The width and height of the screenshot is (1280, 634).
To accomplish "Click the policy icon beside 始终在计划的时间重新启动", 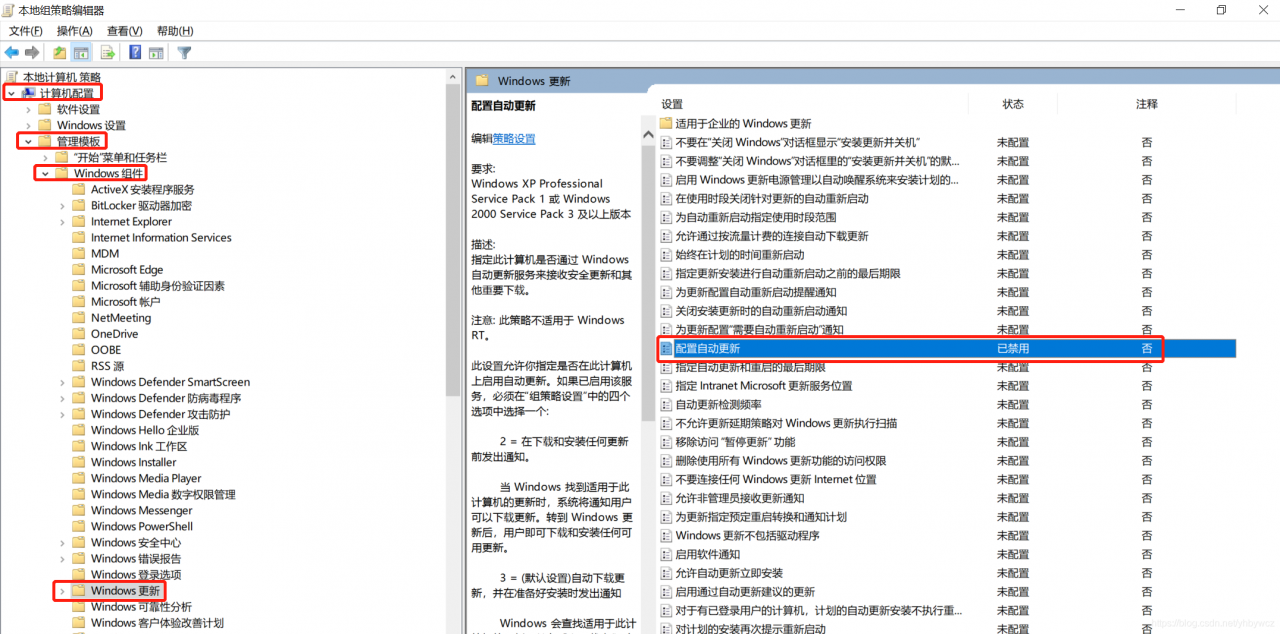I will (666, 255).
